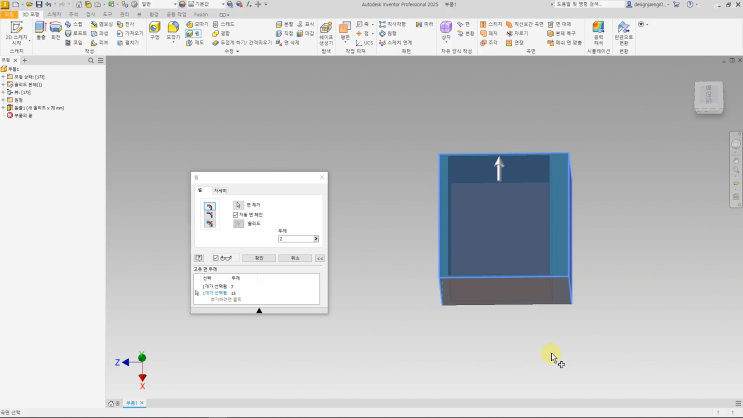Click the Remove Faces (면 제거) selector button
743x418 pixels.
238,205
